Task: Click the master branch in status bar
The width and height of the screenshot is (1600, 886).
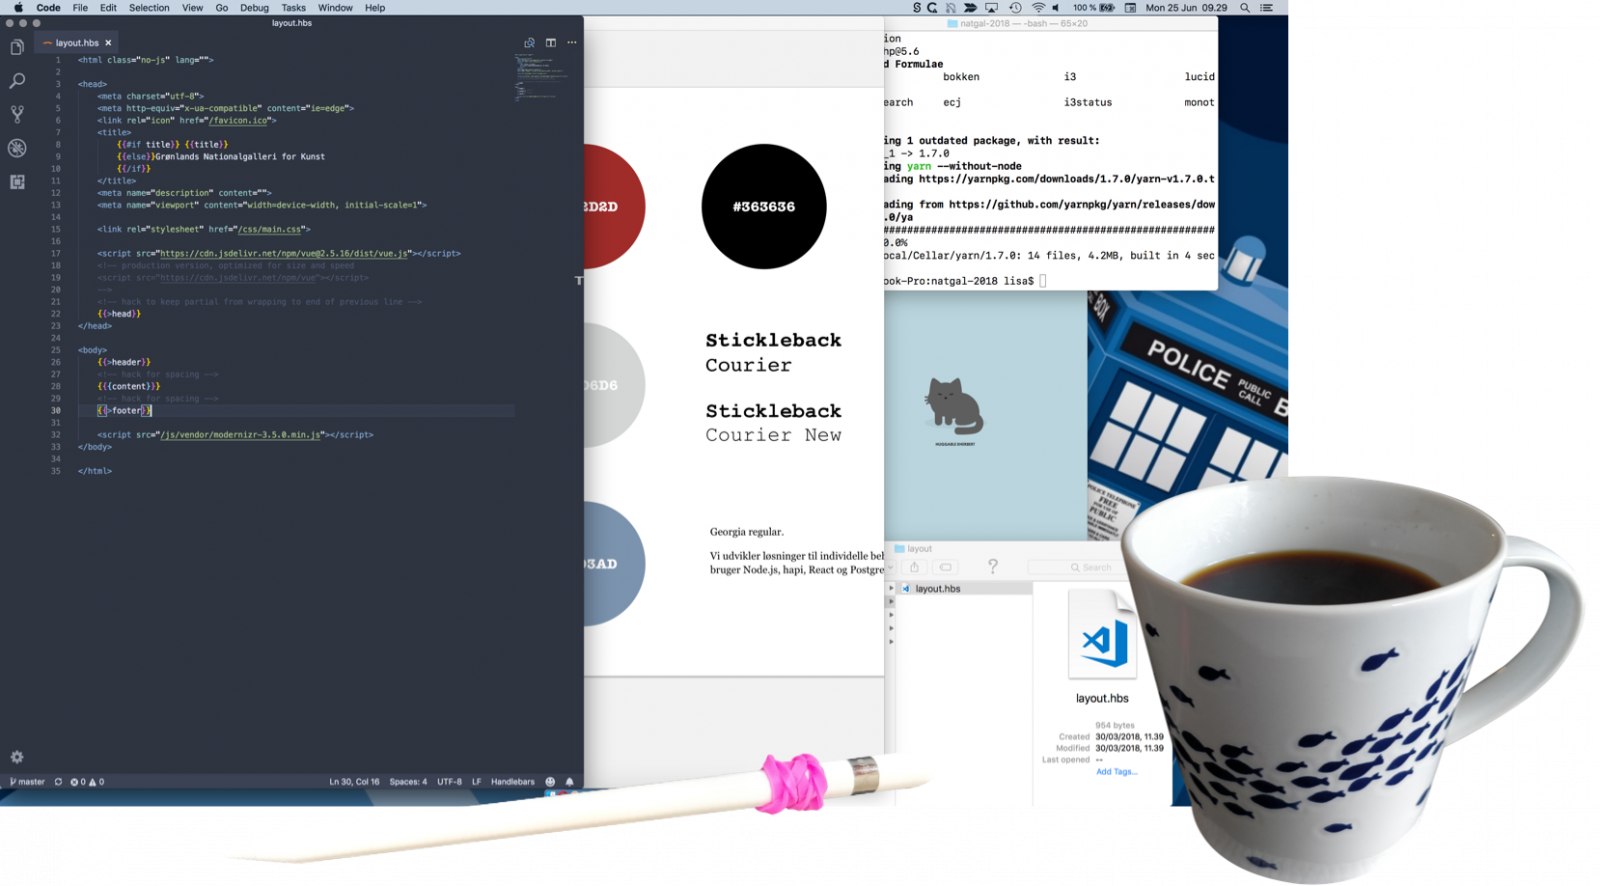Action: click(x=27, y=782)
